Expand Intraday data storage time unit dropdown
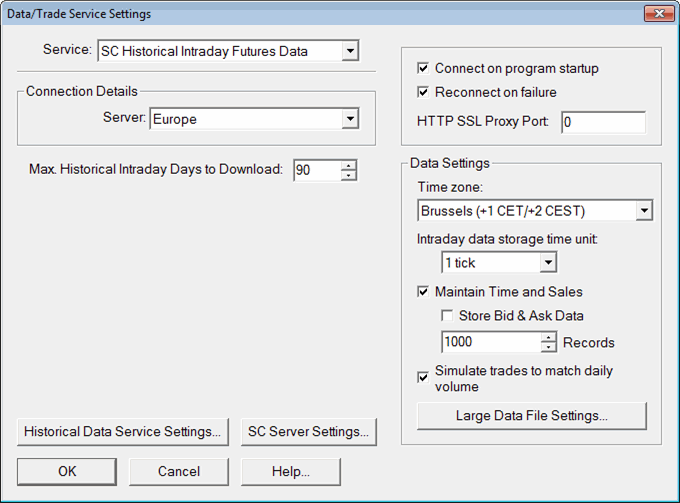This screenshot has height=503, width=680. tap(547, 263)
